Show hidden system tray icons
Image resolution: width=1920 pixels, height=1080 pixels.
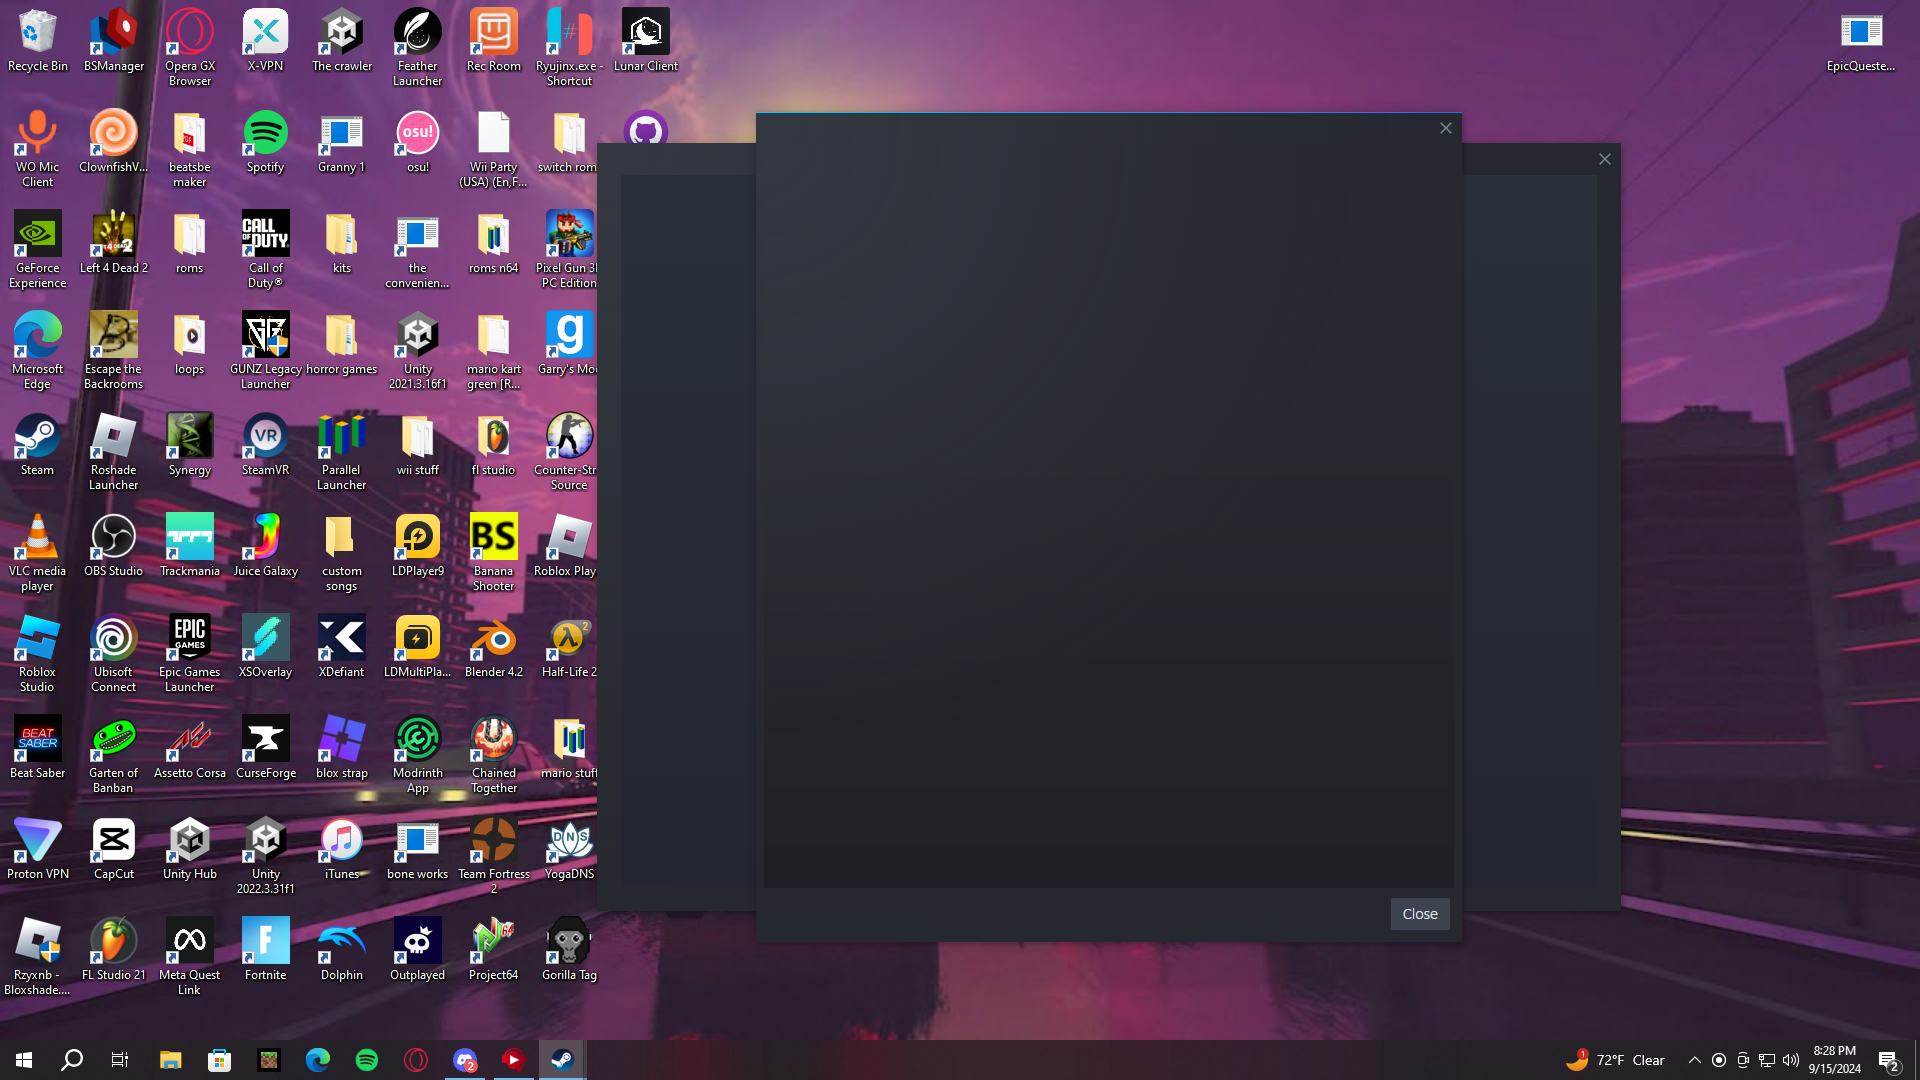[1694, 1060]
